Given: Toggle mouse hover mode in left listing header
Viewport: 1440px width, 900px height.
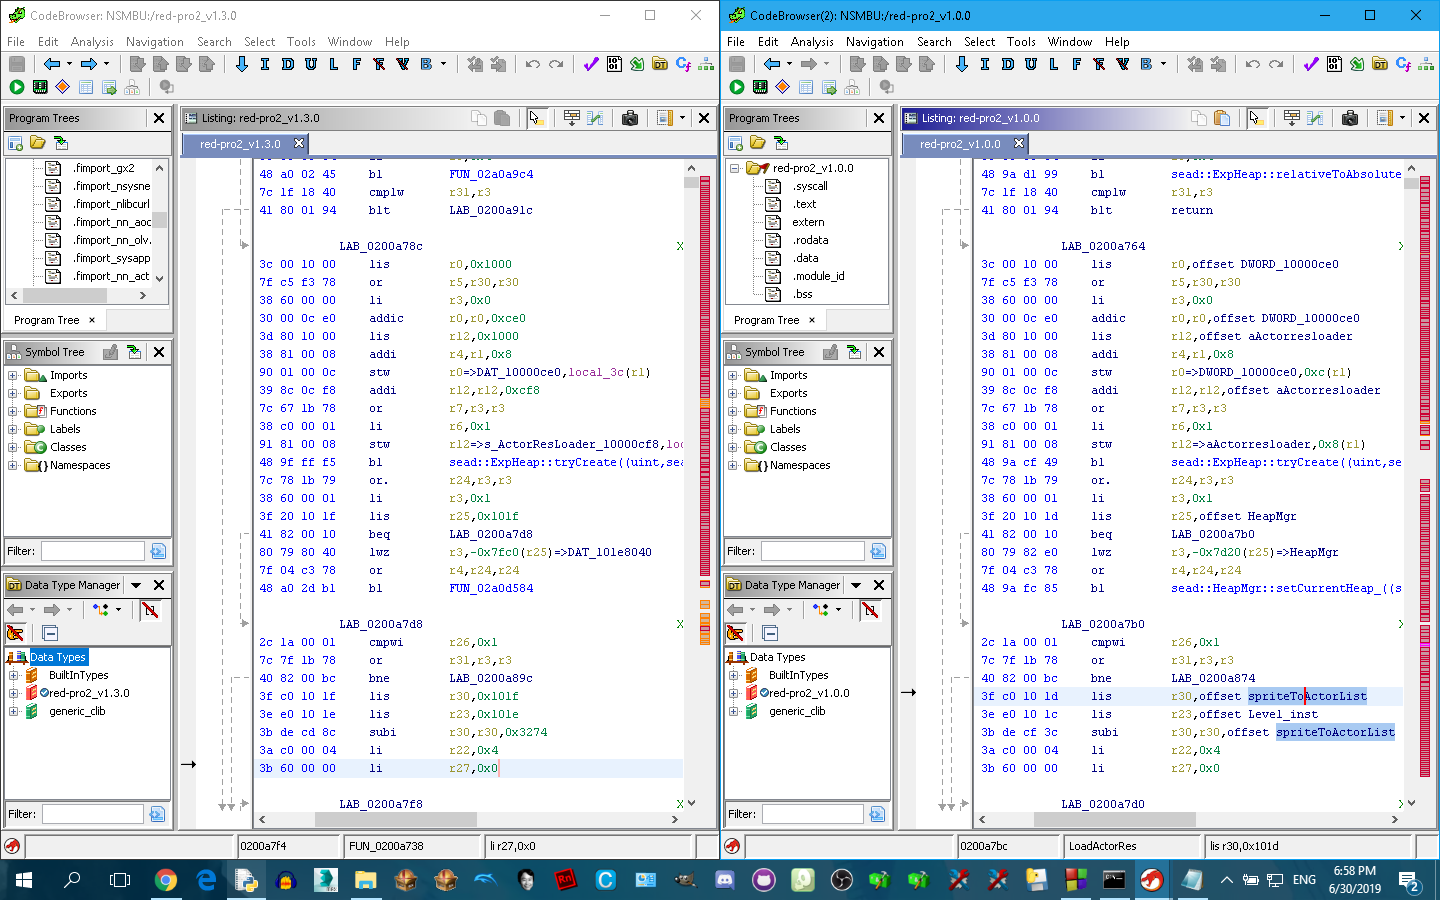Looking at the screenshot, I should (x=535, y=118).
